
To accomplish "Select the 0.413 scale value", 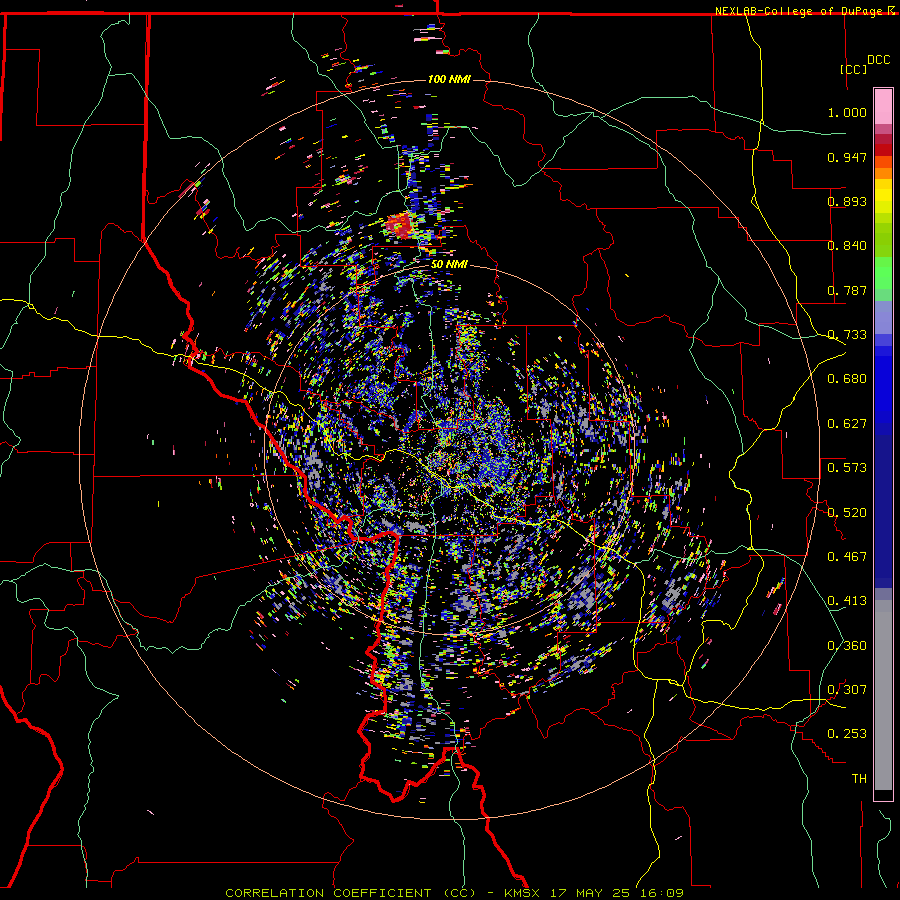I will coord(847,601).
